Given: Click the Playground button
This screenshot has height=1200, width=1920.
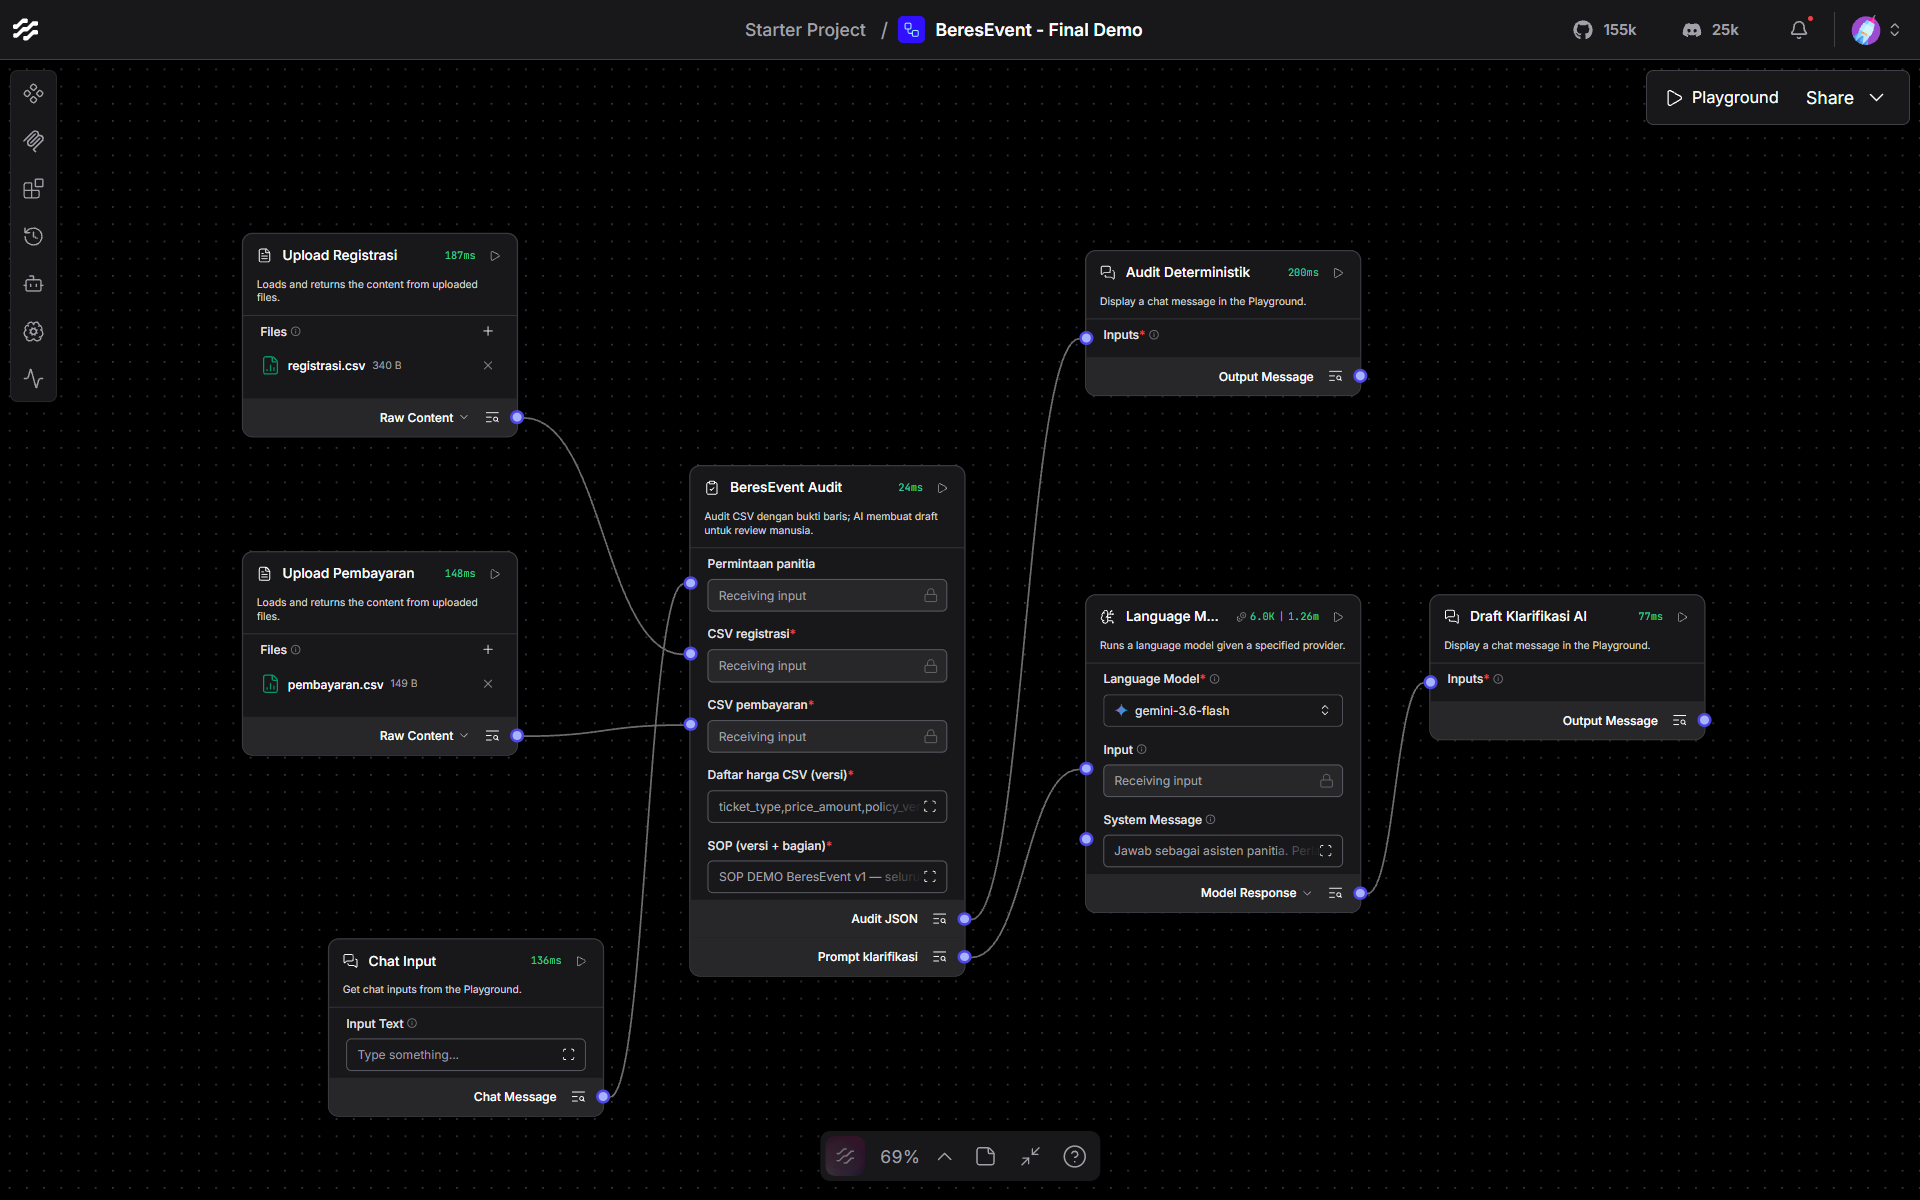Looking at the screenshot, I should tap(1722, 98).
